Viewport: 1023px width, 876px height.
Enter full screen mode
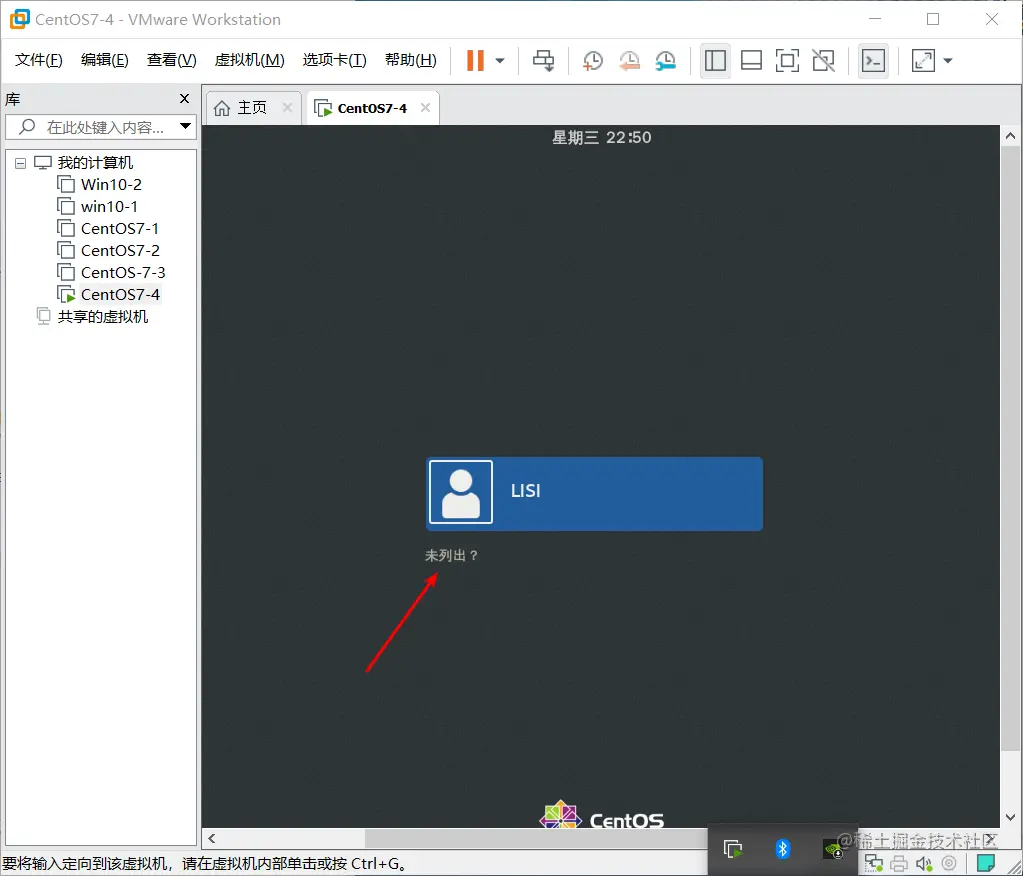tap(787, 61)
